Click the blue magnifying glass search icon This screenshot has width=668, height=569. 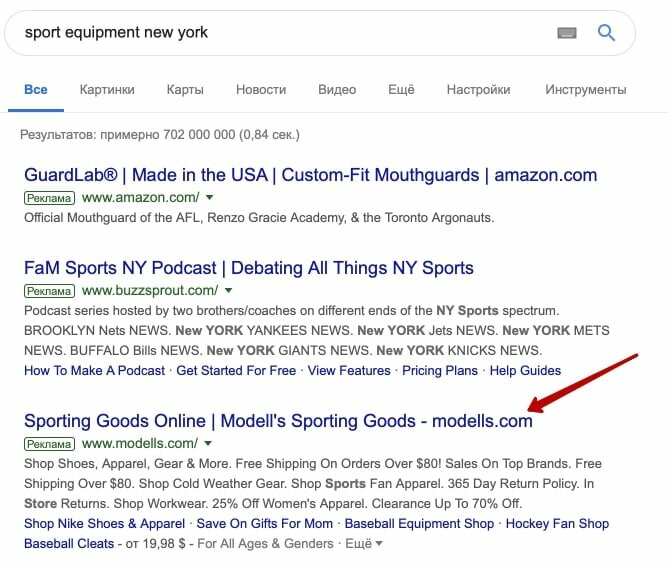tap(606, 32)
